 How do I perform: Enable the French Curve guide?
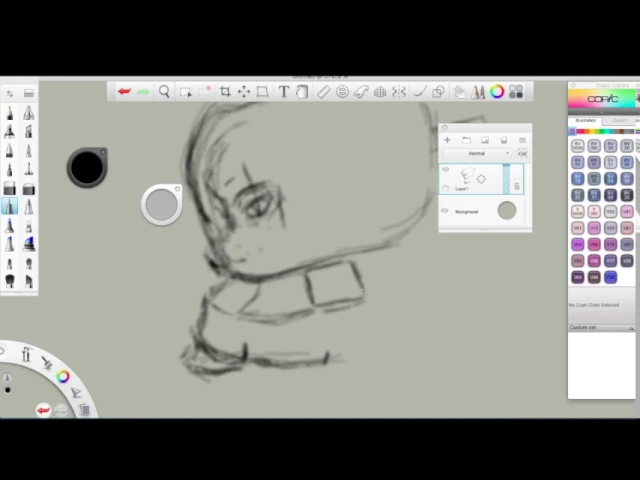pyautogui.click(x=361, y=91)
